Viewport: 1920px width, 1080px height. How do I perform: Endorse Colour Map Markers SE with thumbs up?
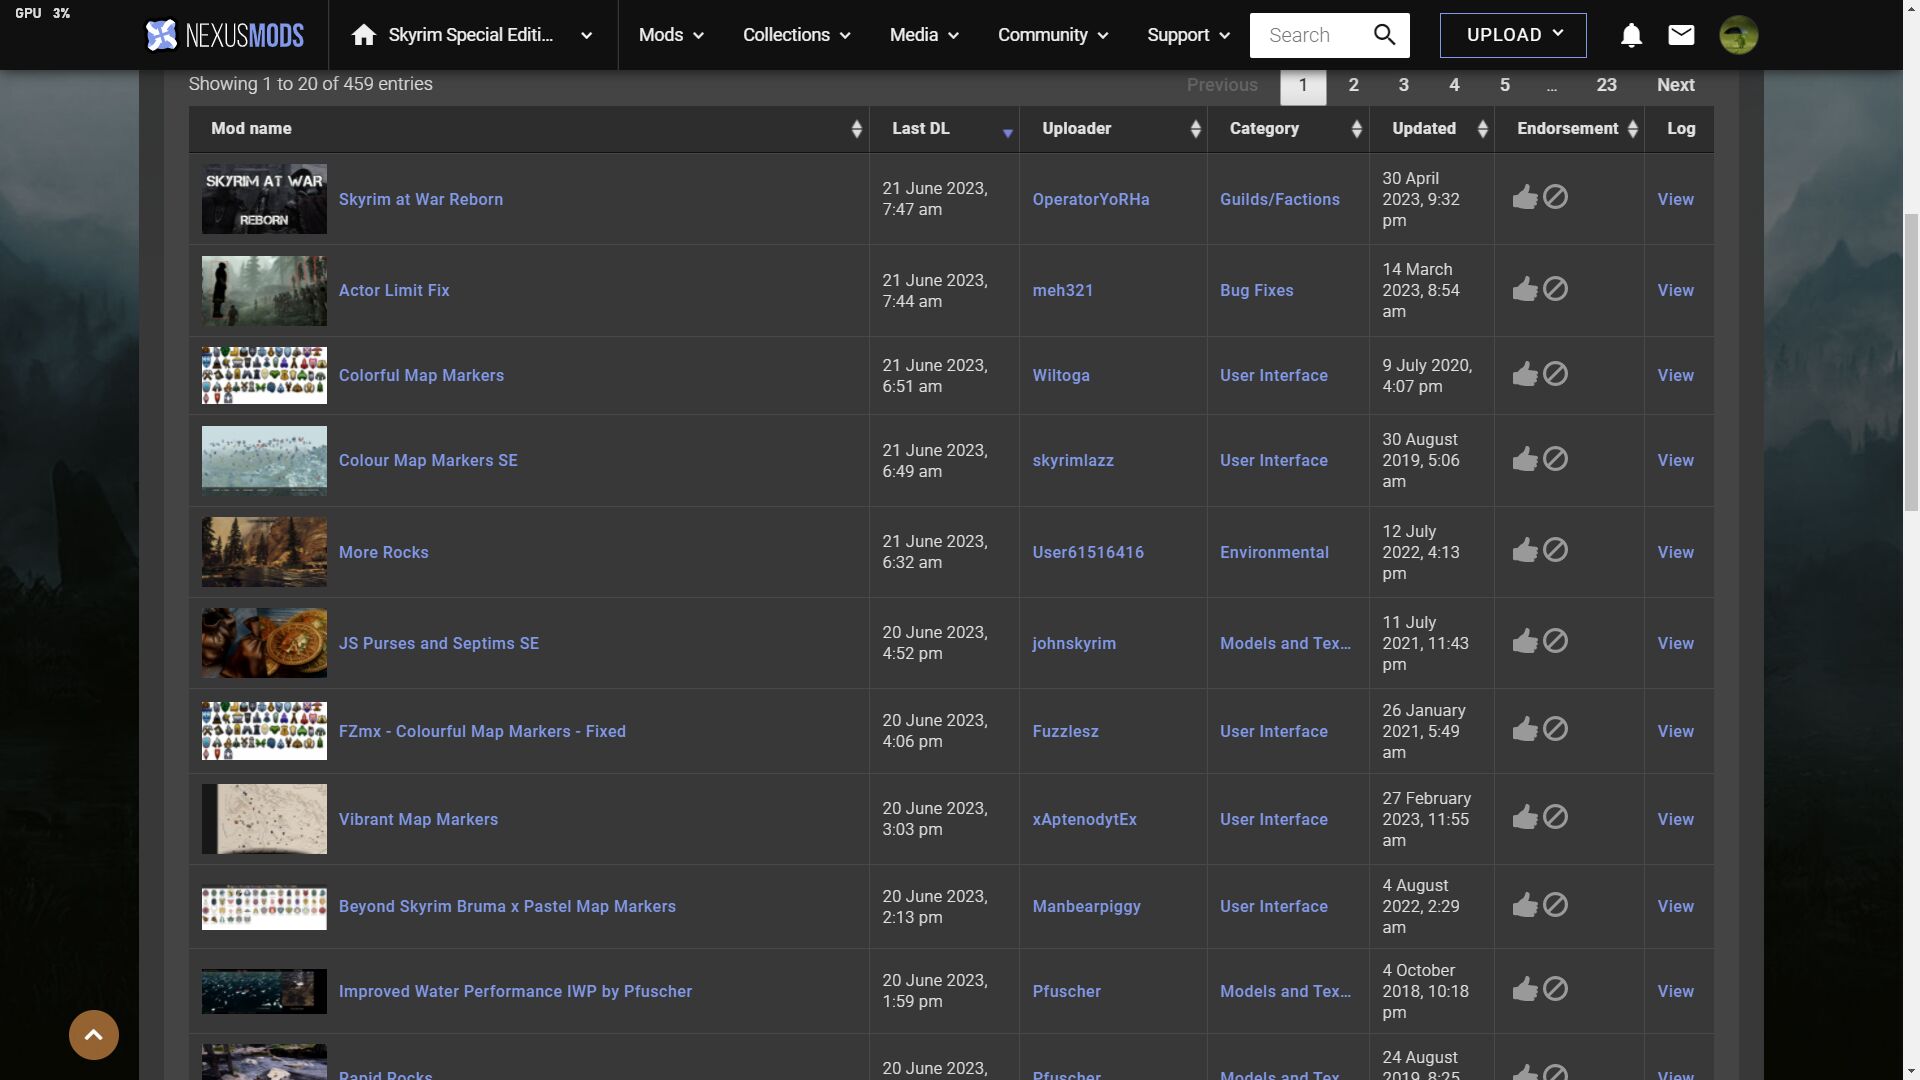point(1525,460)
